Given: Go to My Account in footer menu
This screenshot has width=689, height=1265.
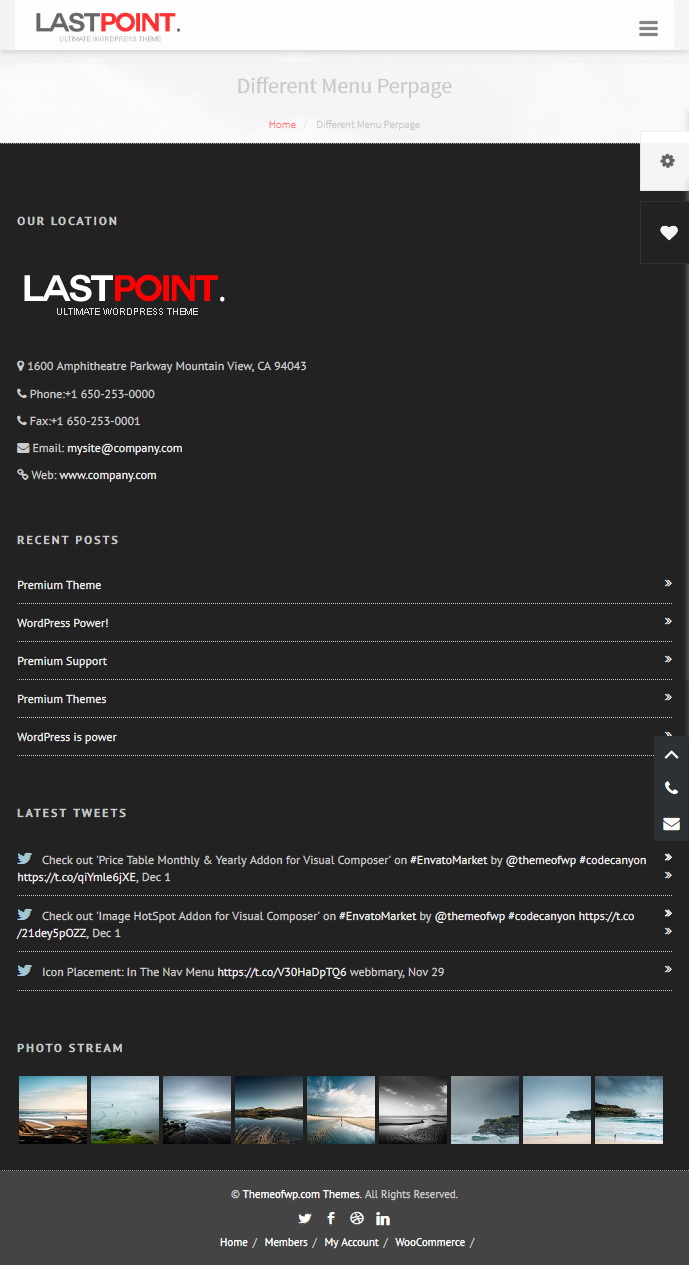Looking at the screenshot, I should pos(351,1242).
